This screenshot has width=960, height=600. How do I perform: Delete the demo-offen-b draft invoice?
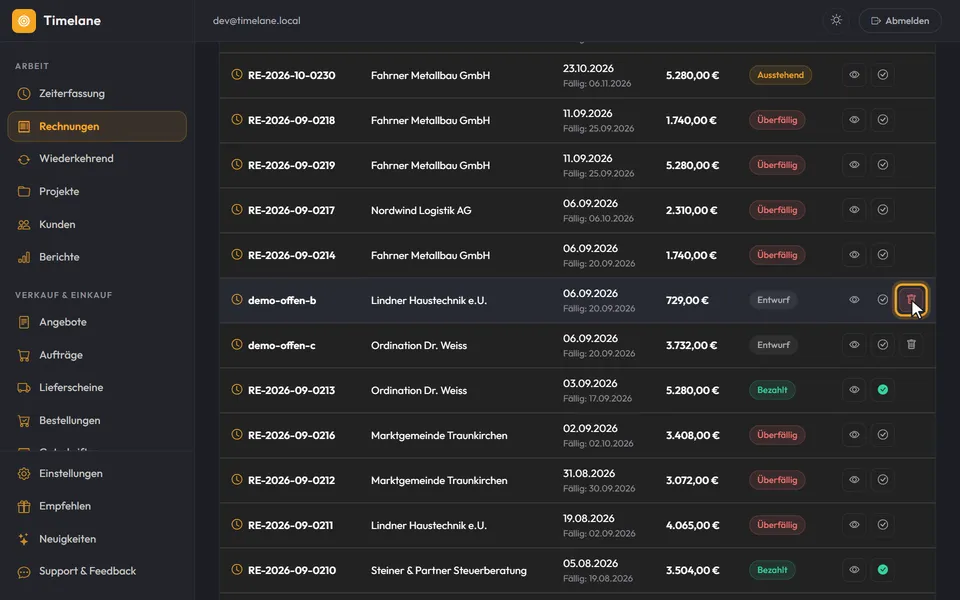(911, 300)
